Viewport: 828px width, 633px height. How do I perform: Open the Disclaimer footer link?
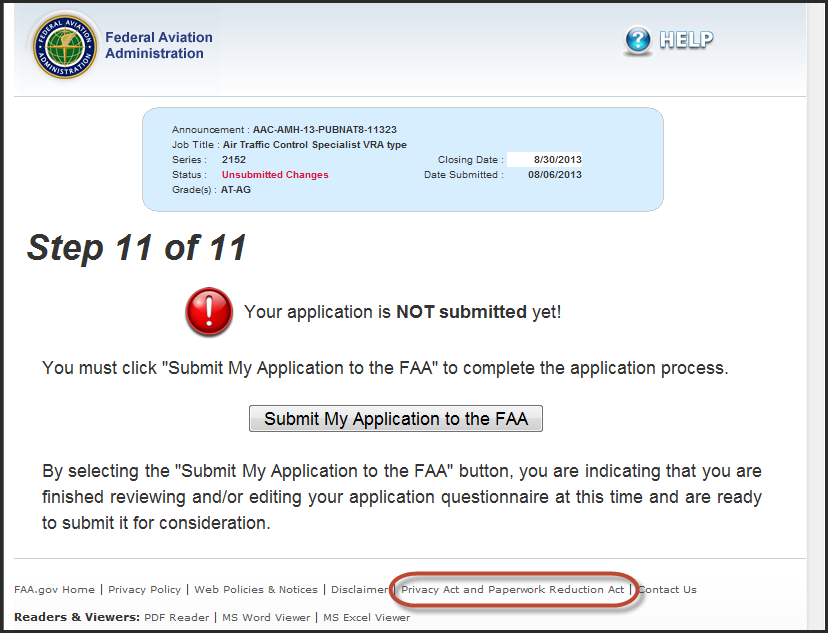pyautogui.click(x=360, y=589)
